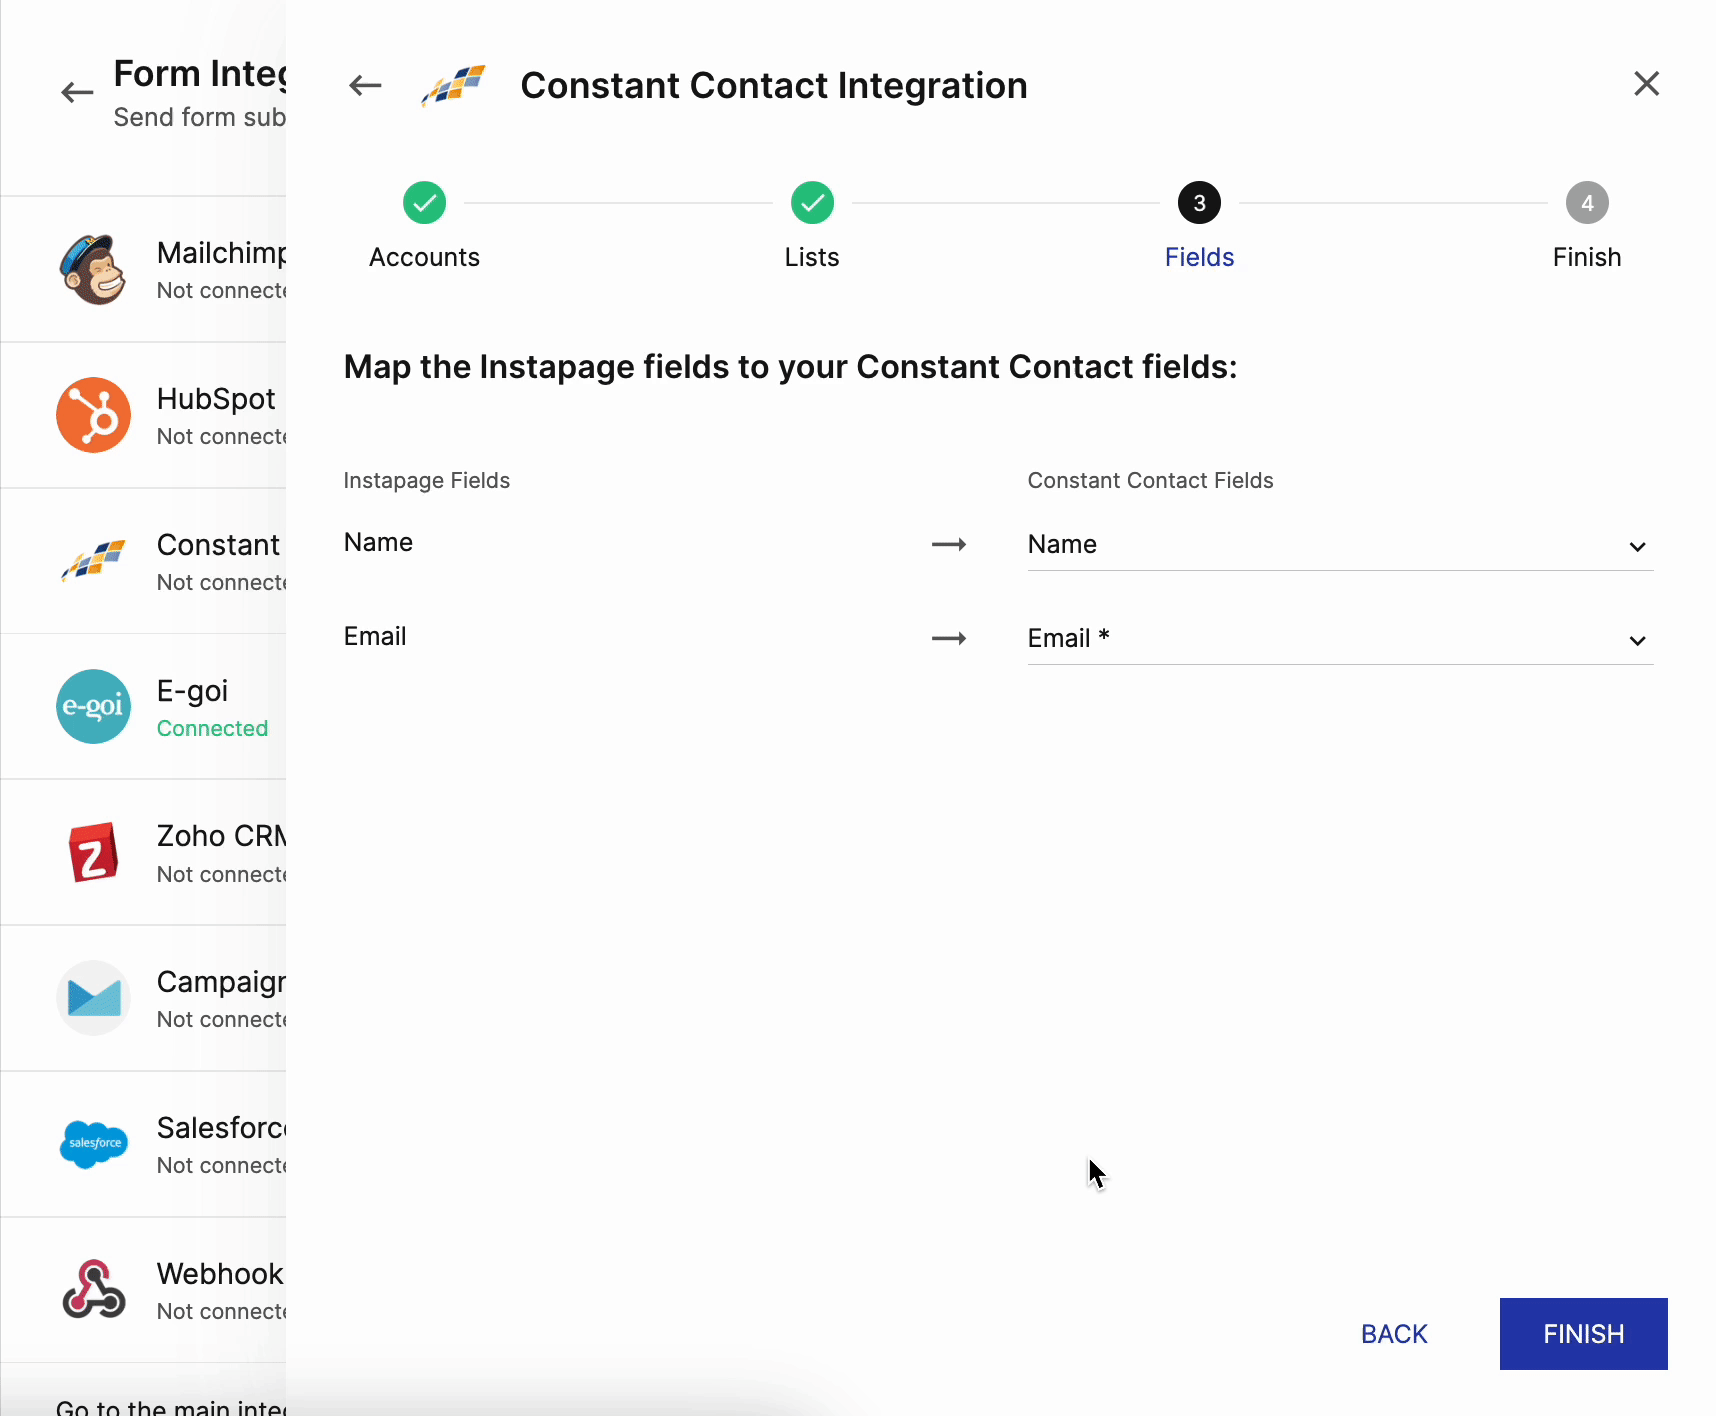Go back using the integration header arrow

pos(365,86)
